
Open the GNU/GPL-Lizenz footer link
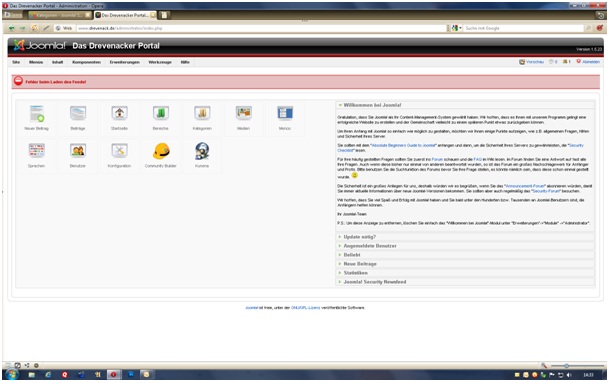pyautogui.click(x=305, y=308)
